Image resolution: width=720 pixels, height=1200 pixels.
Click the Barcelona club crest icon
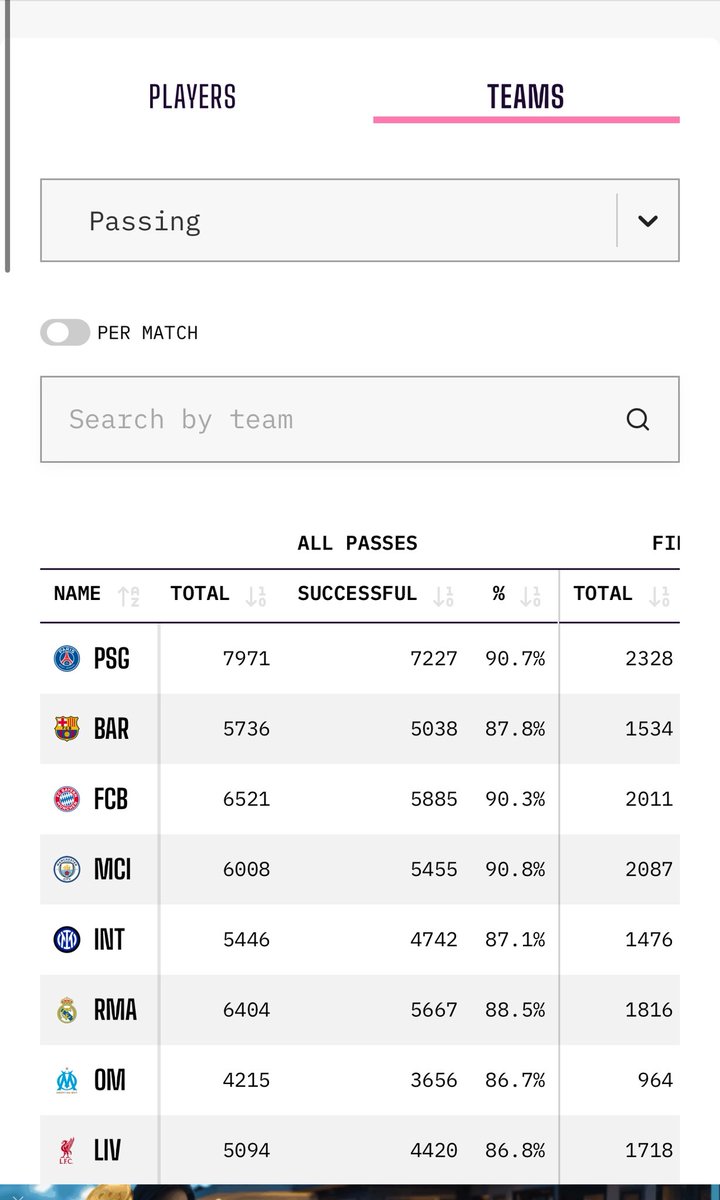[67, 729]
